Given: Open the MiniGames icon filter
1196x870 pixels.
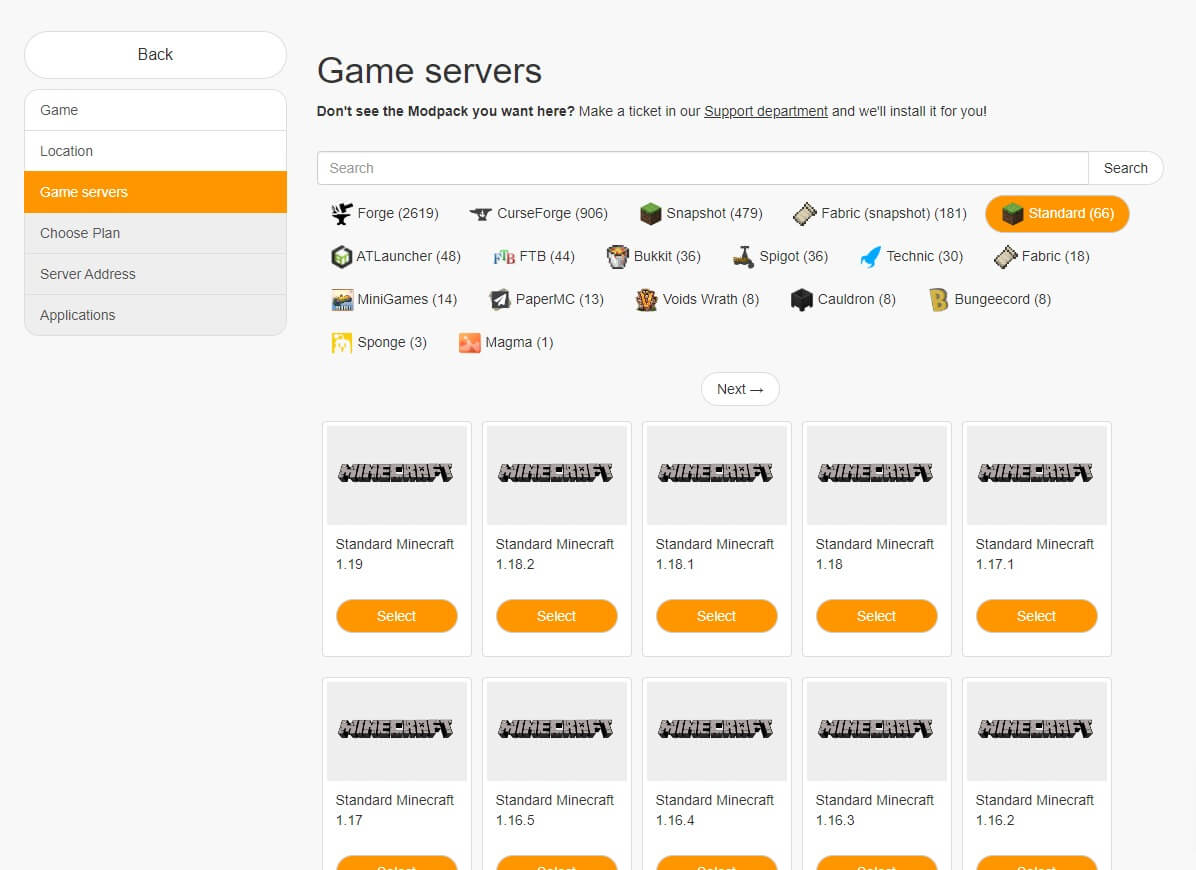Looking at the screenshot, I should (342, 300).
